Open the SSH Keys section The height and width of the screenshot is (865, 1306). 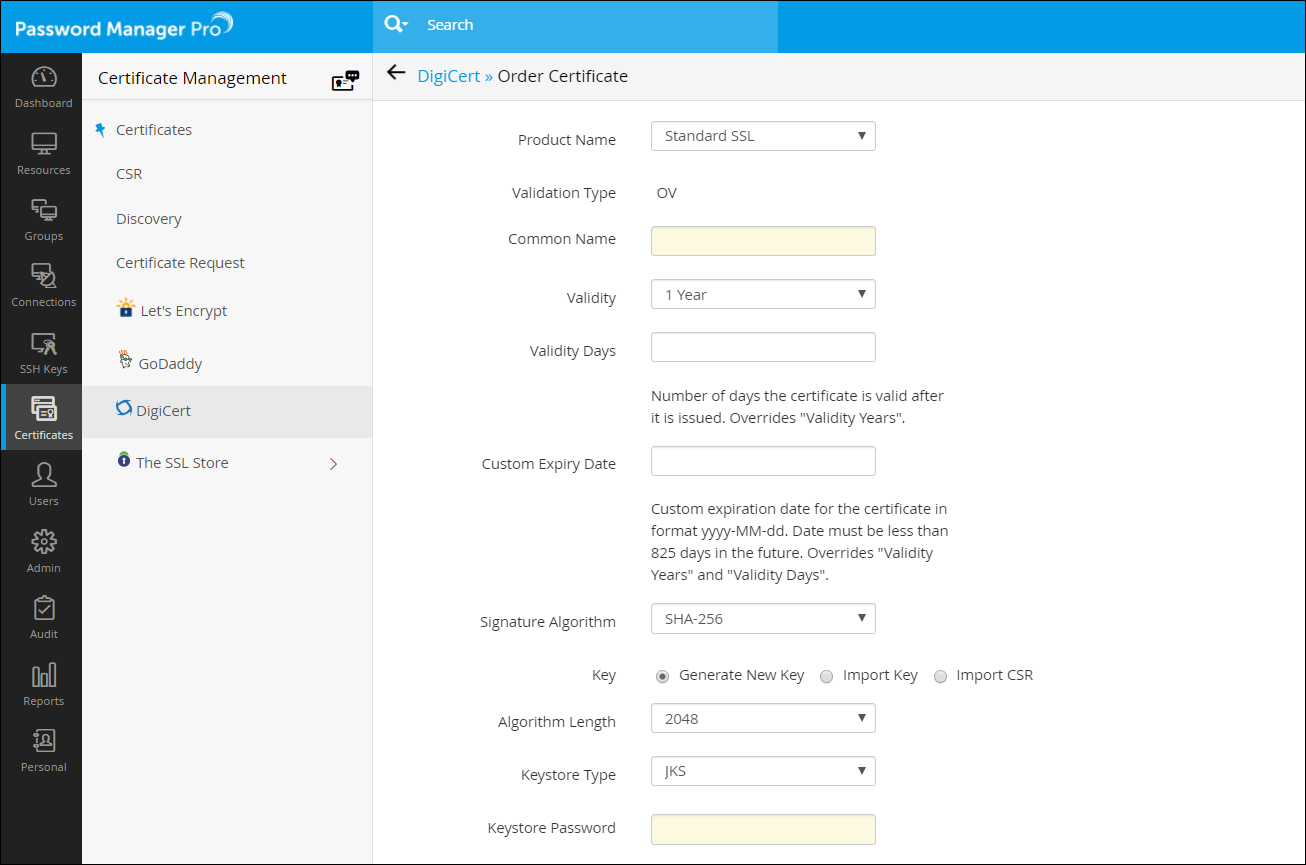tap(43, 353)
